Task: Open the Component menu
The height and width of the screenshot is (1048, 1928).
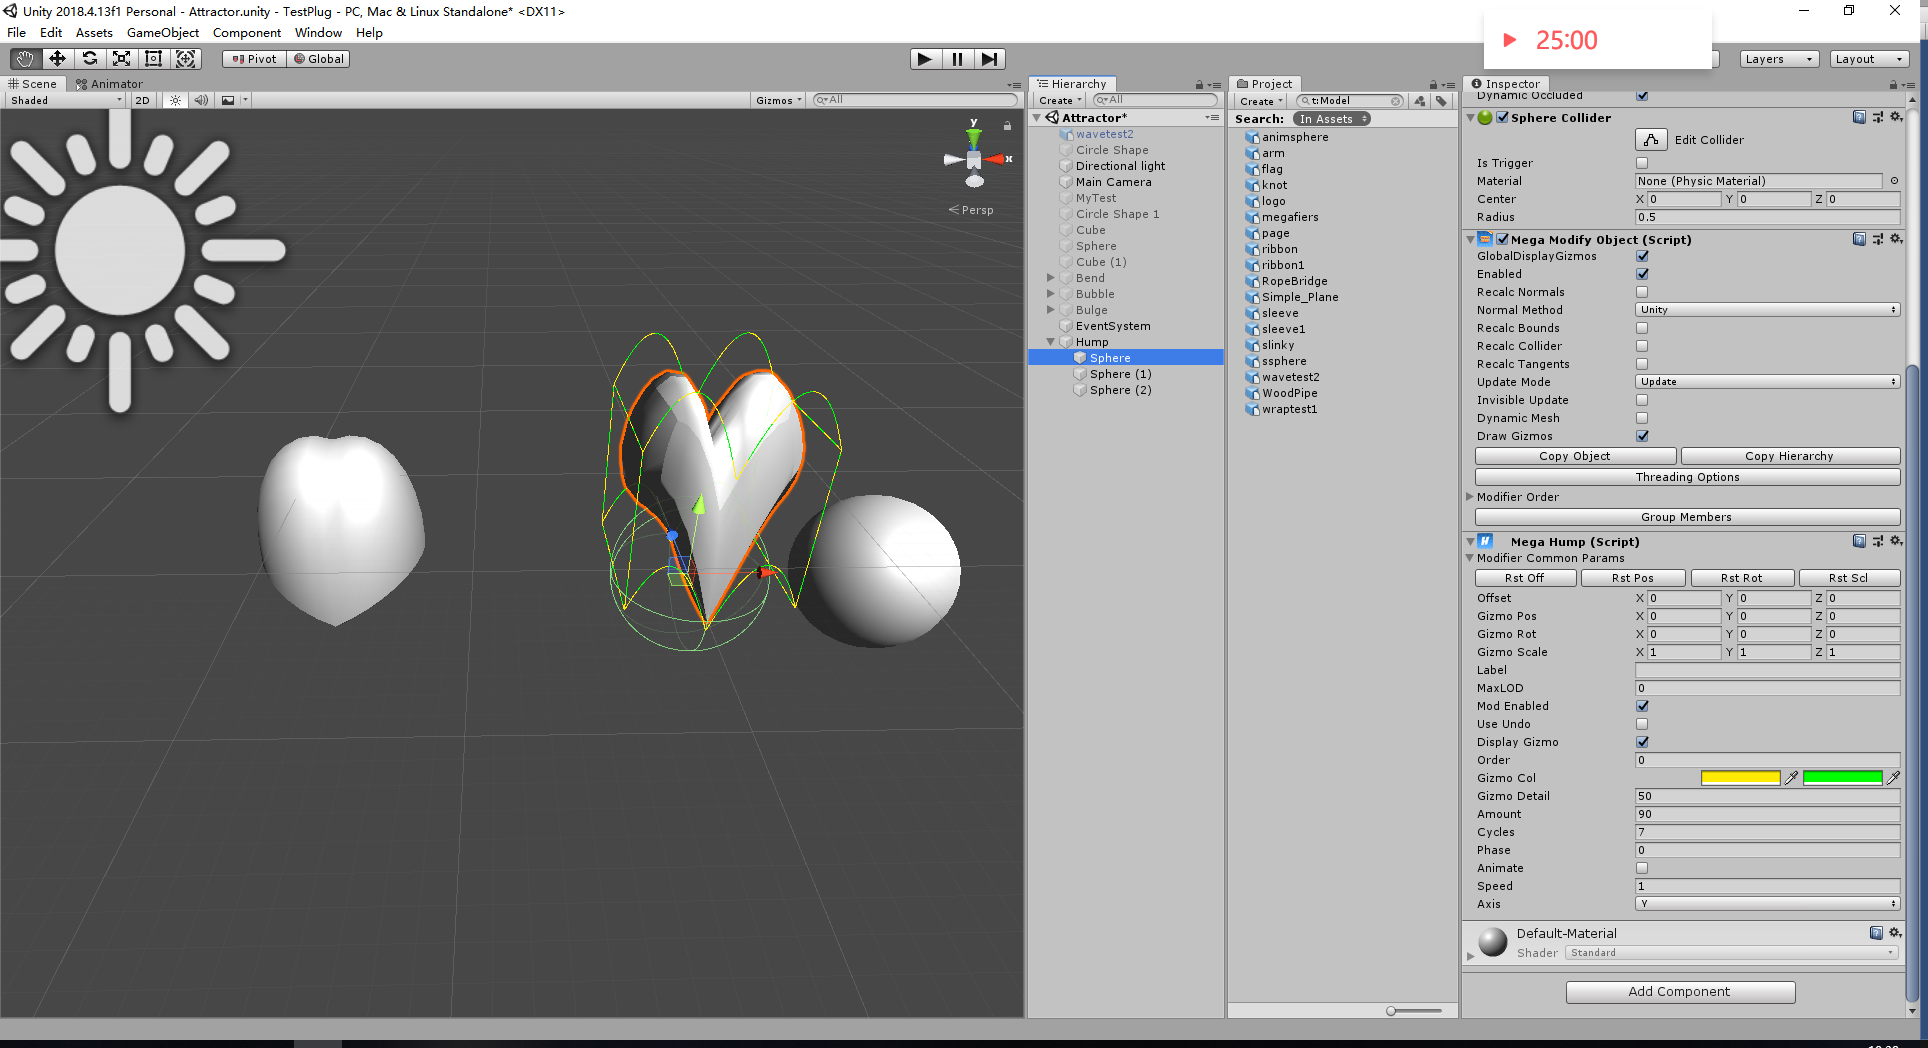Action: coord(247,33)
